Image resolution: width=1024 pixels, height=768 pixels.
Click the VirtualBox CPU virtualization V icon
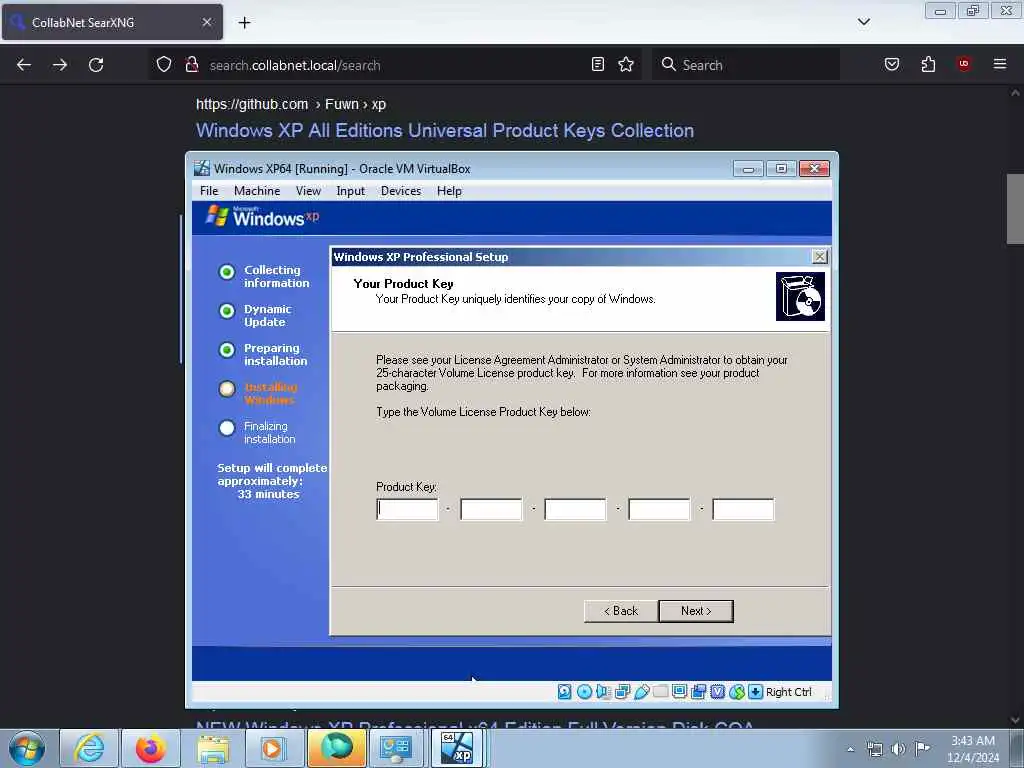pyautogui.click(x=717, y=692)
